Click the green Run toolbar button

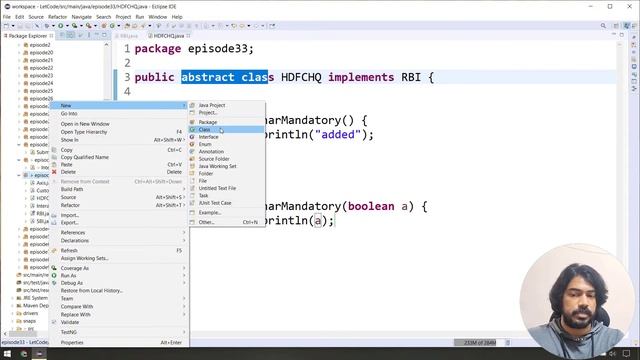[x=60, y=26]
